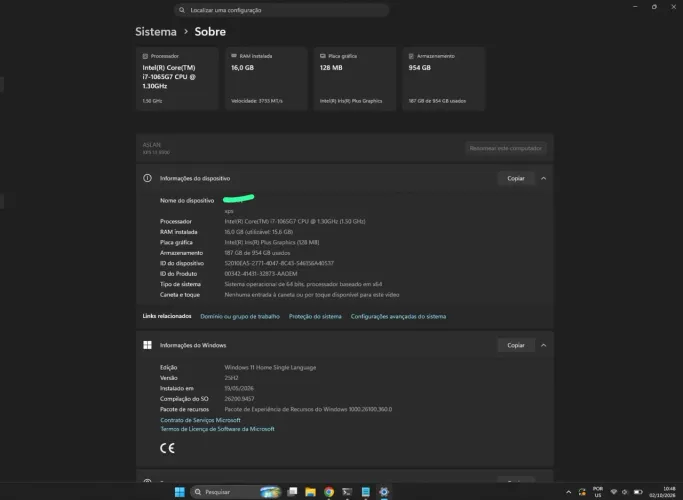Open the Terminal app from the taskbar
Viewport: 683px width, 500px height.
pyautogui.click(x=347, y=492)
